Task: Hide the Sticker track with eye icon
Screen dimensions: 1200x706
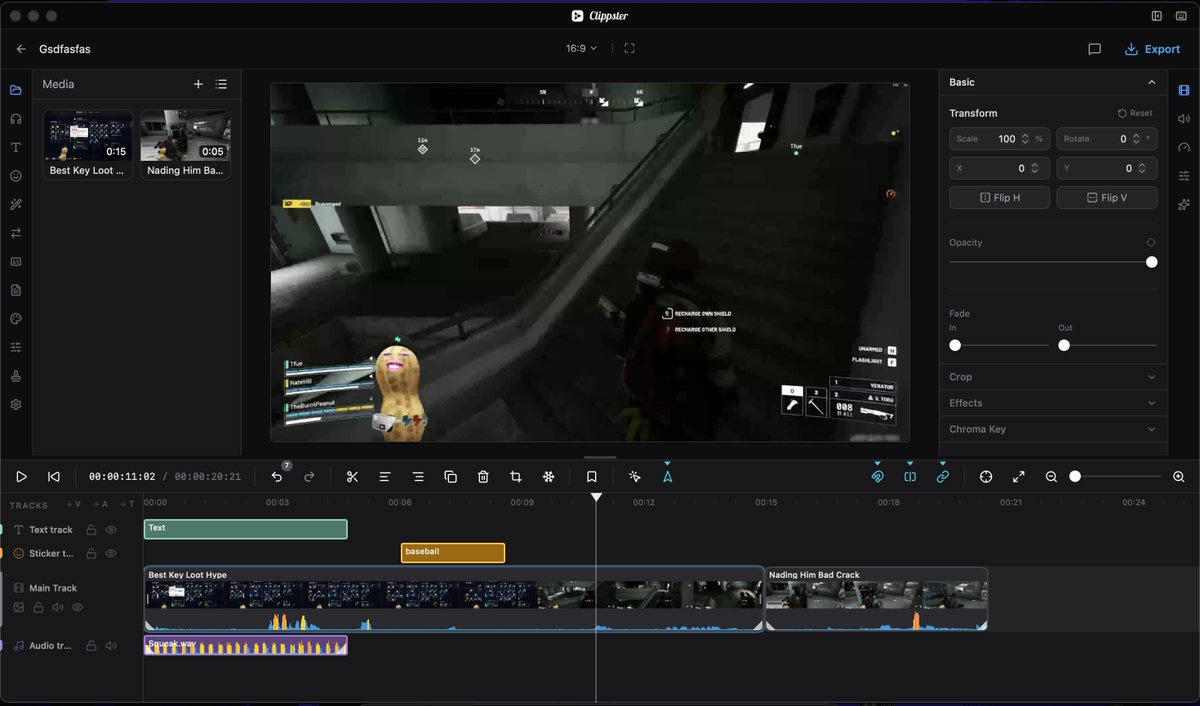Action: coord(111,553)
